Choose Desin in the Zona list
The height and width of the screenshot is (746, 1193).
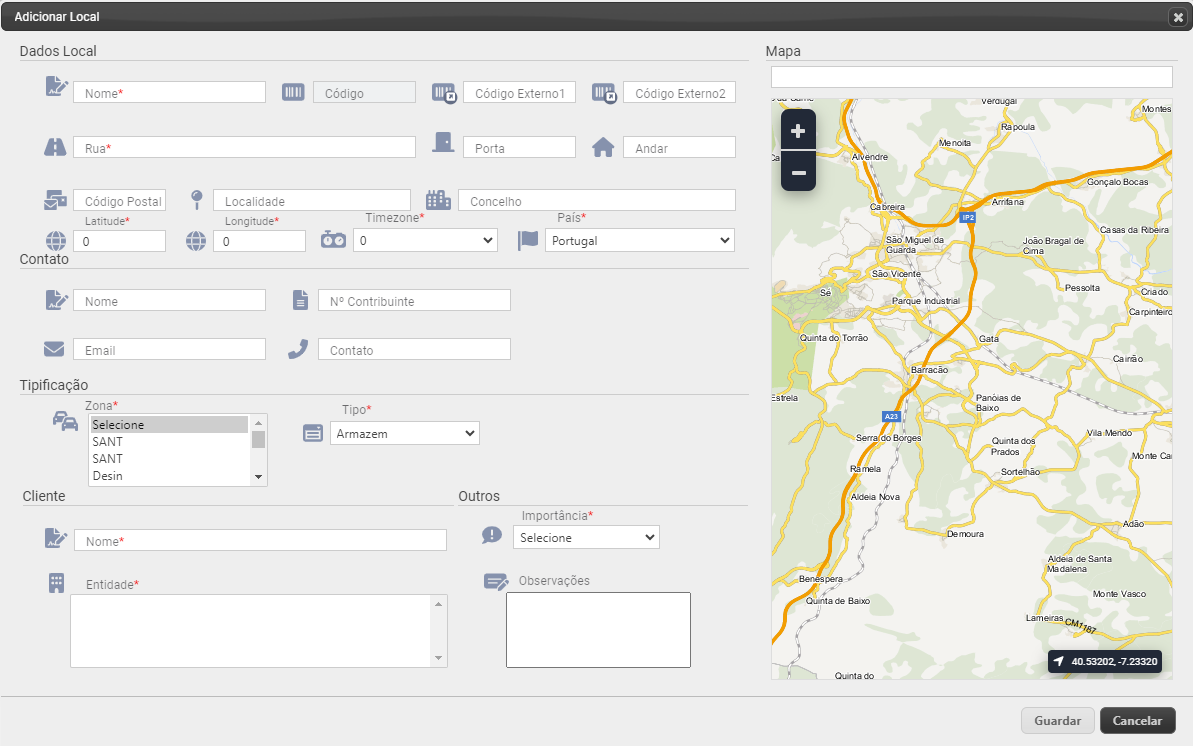170,476
